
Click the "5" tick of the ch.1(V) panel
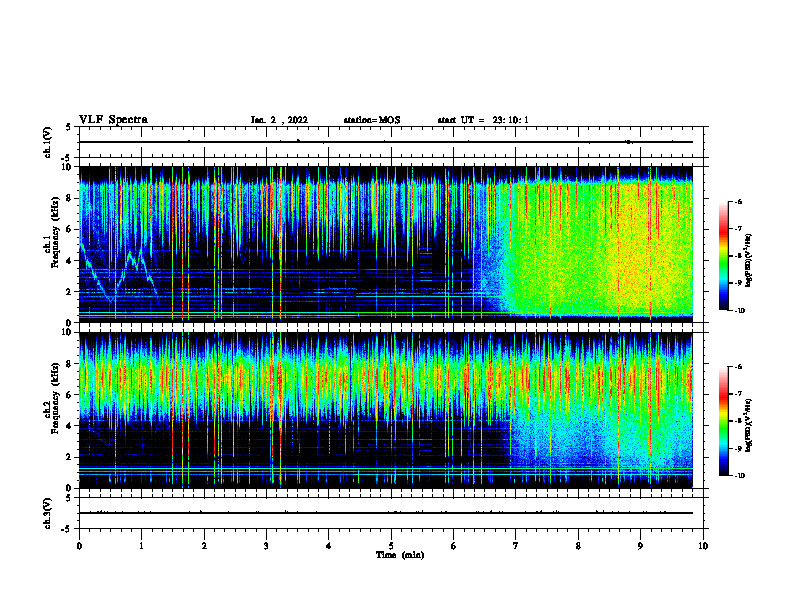click(69, 127)
